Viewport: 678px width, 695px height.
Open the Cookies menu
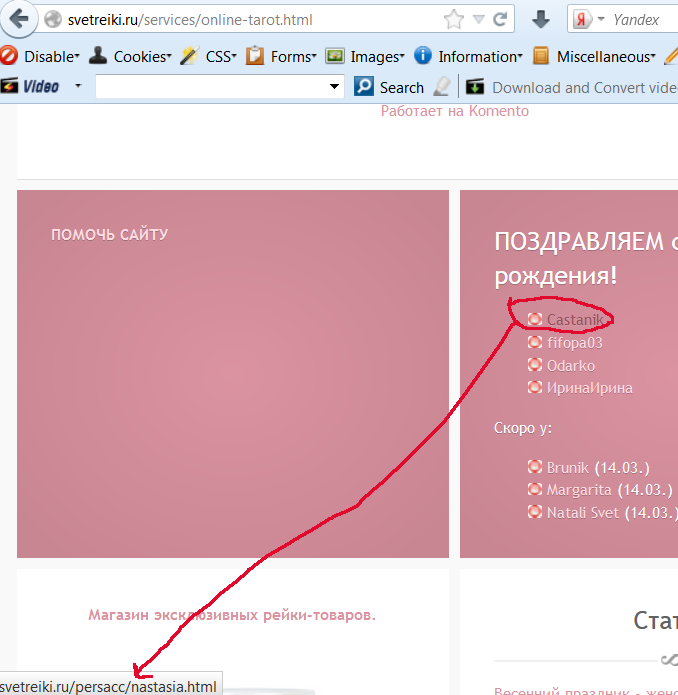coord(142,57)
